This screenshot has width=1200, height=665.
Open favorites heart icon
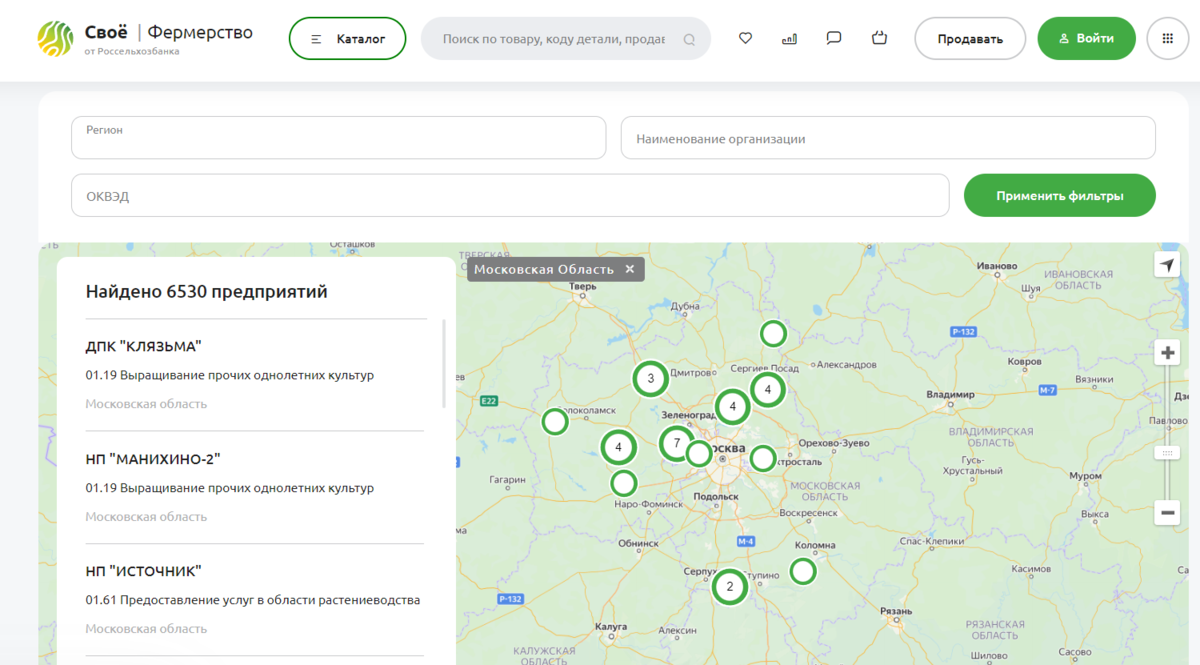(x=745, y=38)
